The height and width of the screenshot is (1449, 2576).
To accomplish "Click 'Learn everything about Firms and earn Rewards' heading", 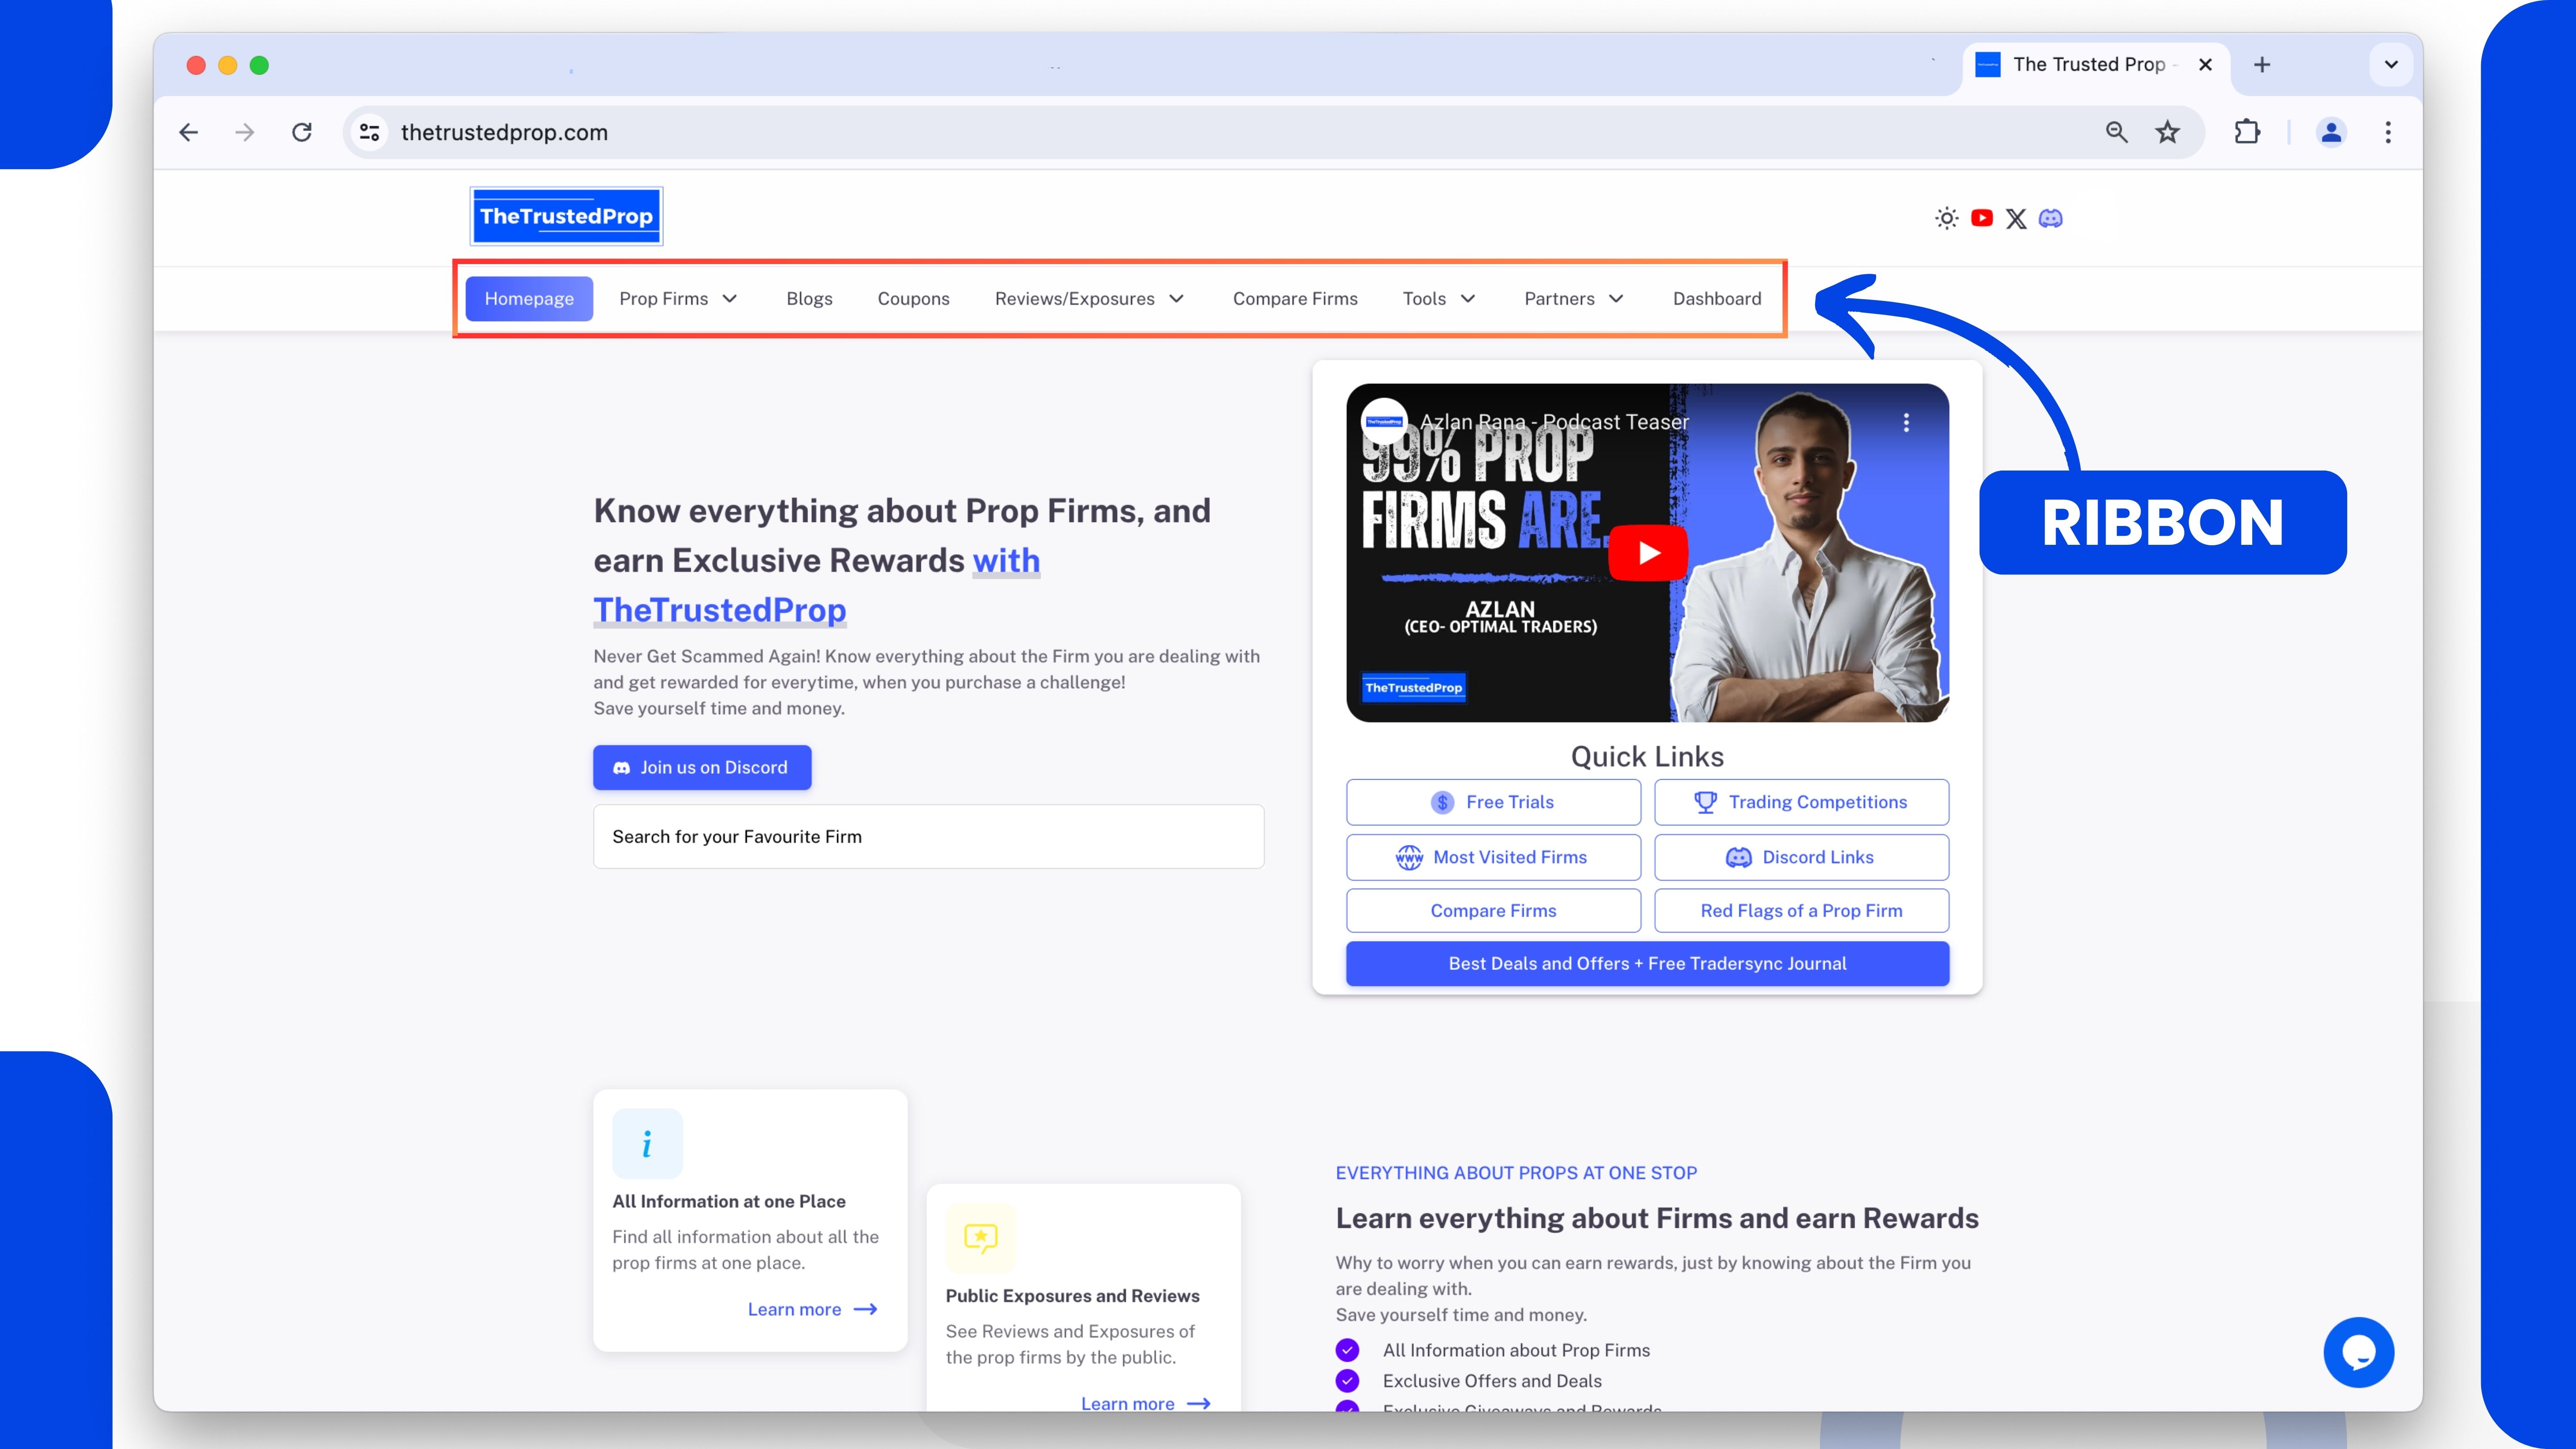I will (x=1657, y=1218).
